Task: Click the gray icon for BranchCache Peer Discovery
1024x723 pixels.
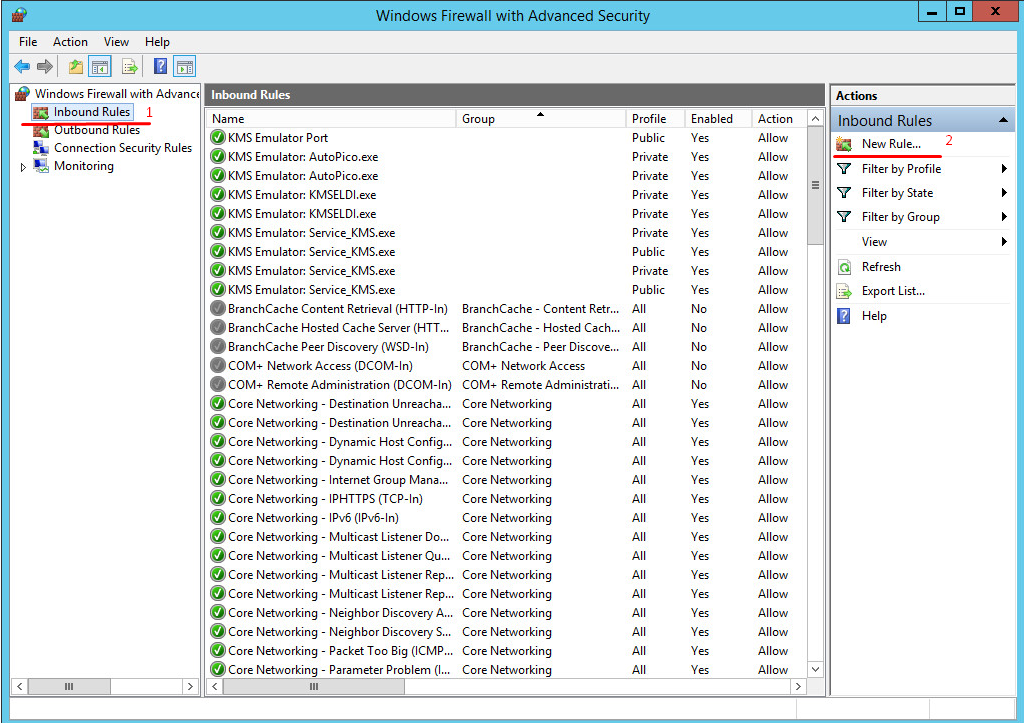Action: [x=218, y=347]
